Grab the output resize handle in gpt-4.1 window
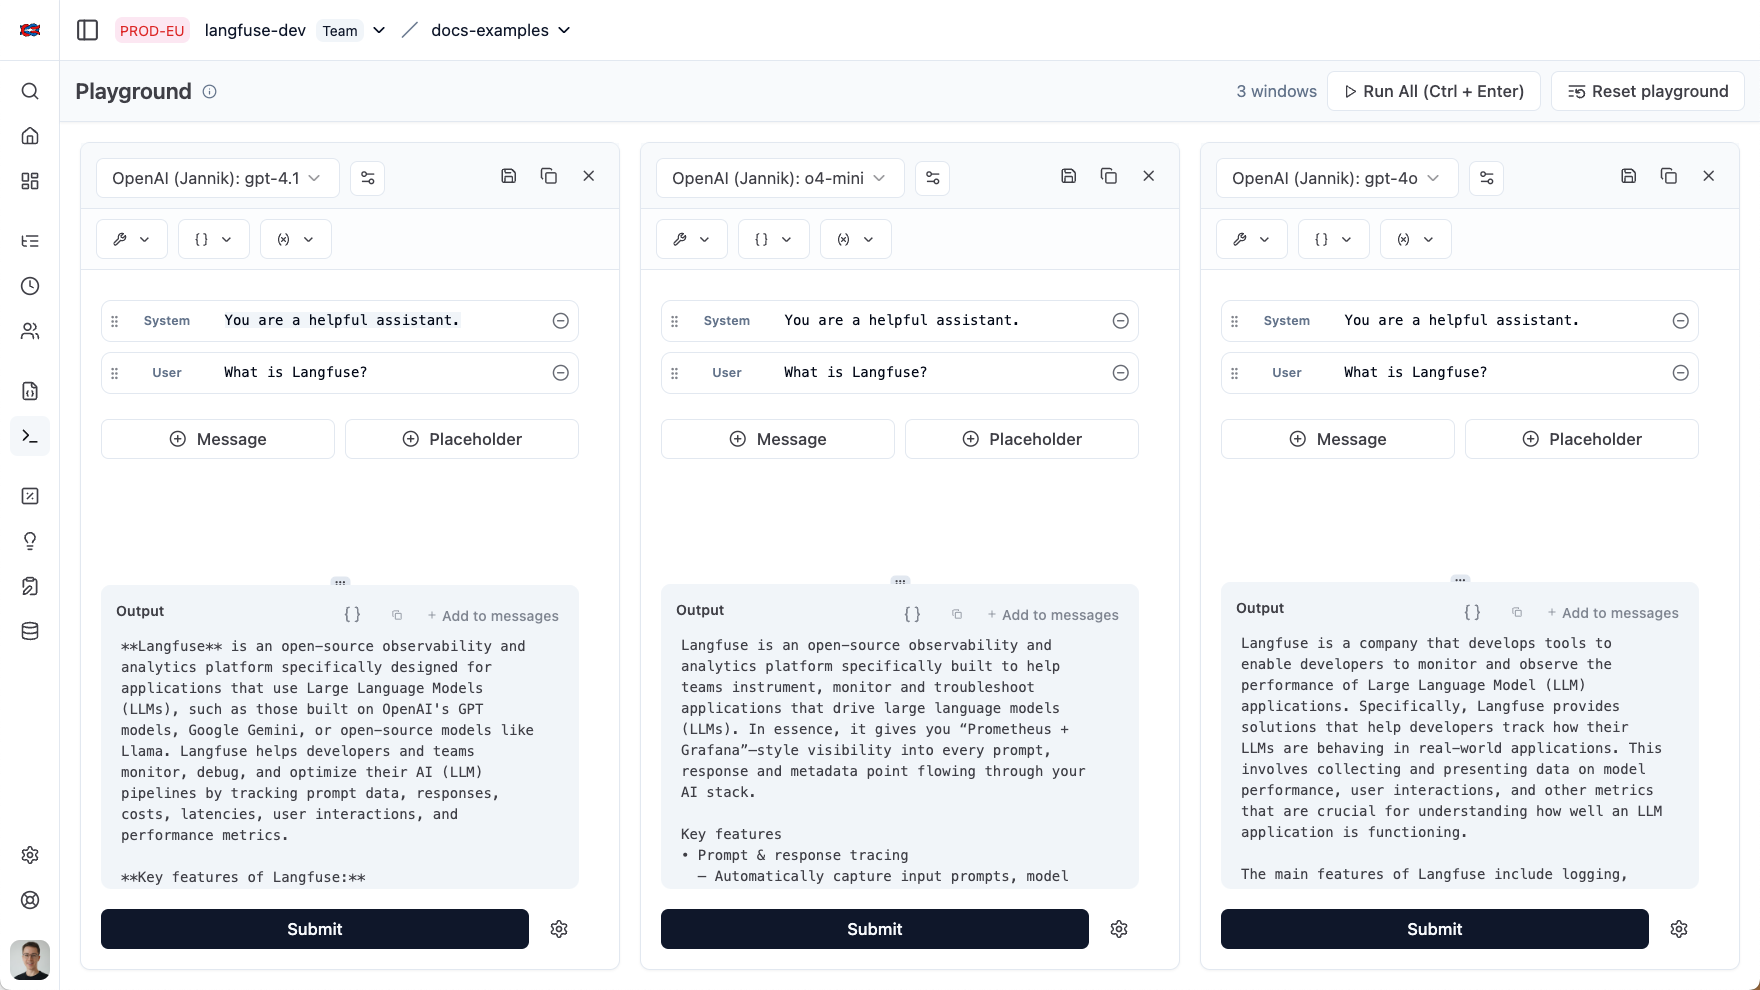 tap(340, 581)
